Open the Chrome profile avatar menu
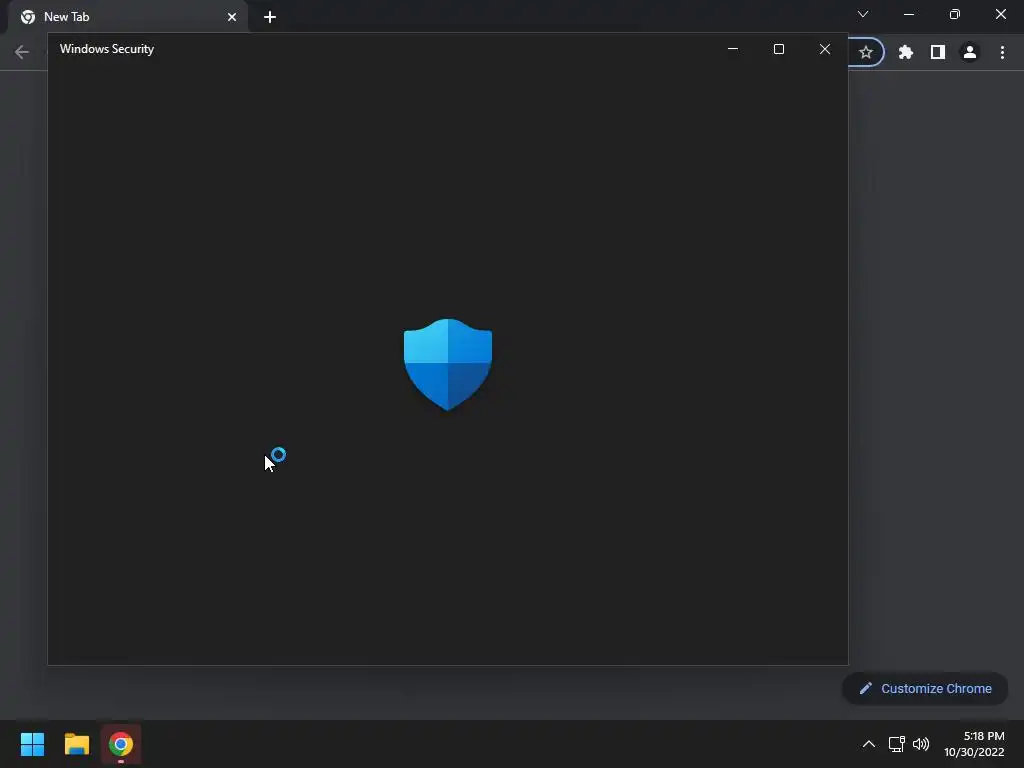The image size is (1024, 768). (970, 52)
